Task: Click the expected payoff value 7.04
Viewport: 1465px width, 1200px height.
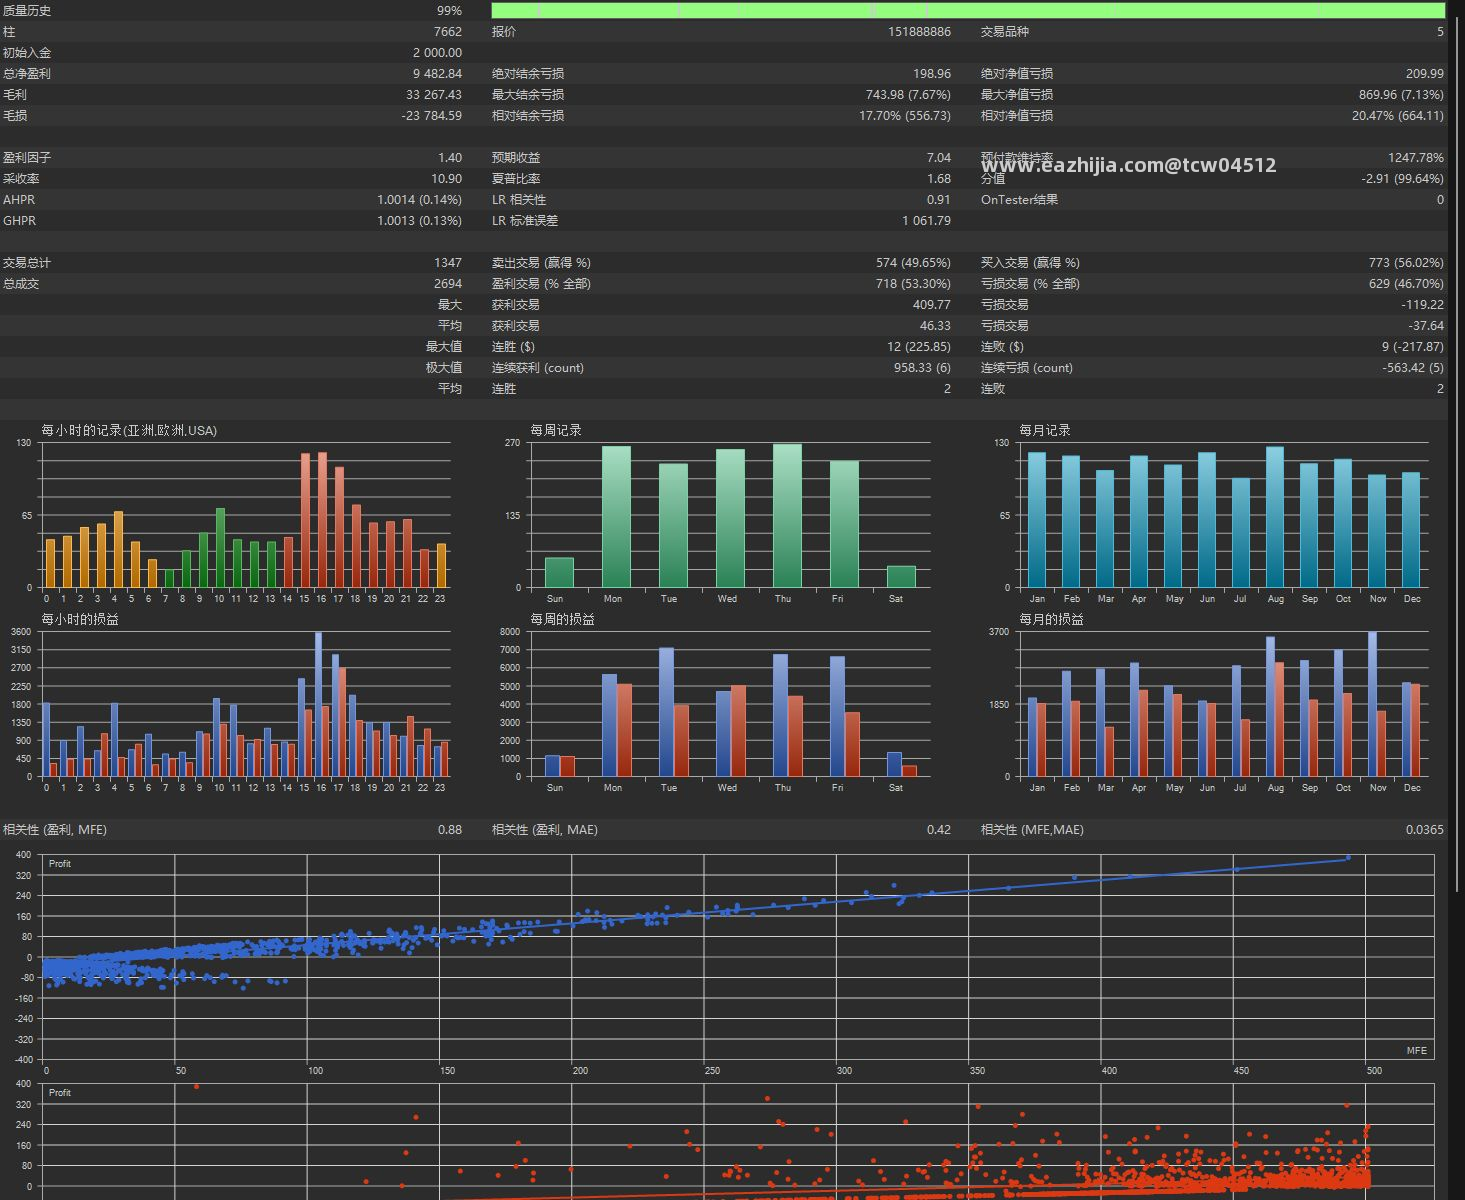Action: [939, 158]
